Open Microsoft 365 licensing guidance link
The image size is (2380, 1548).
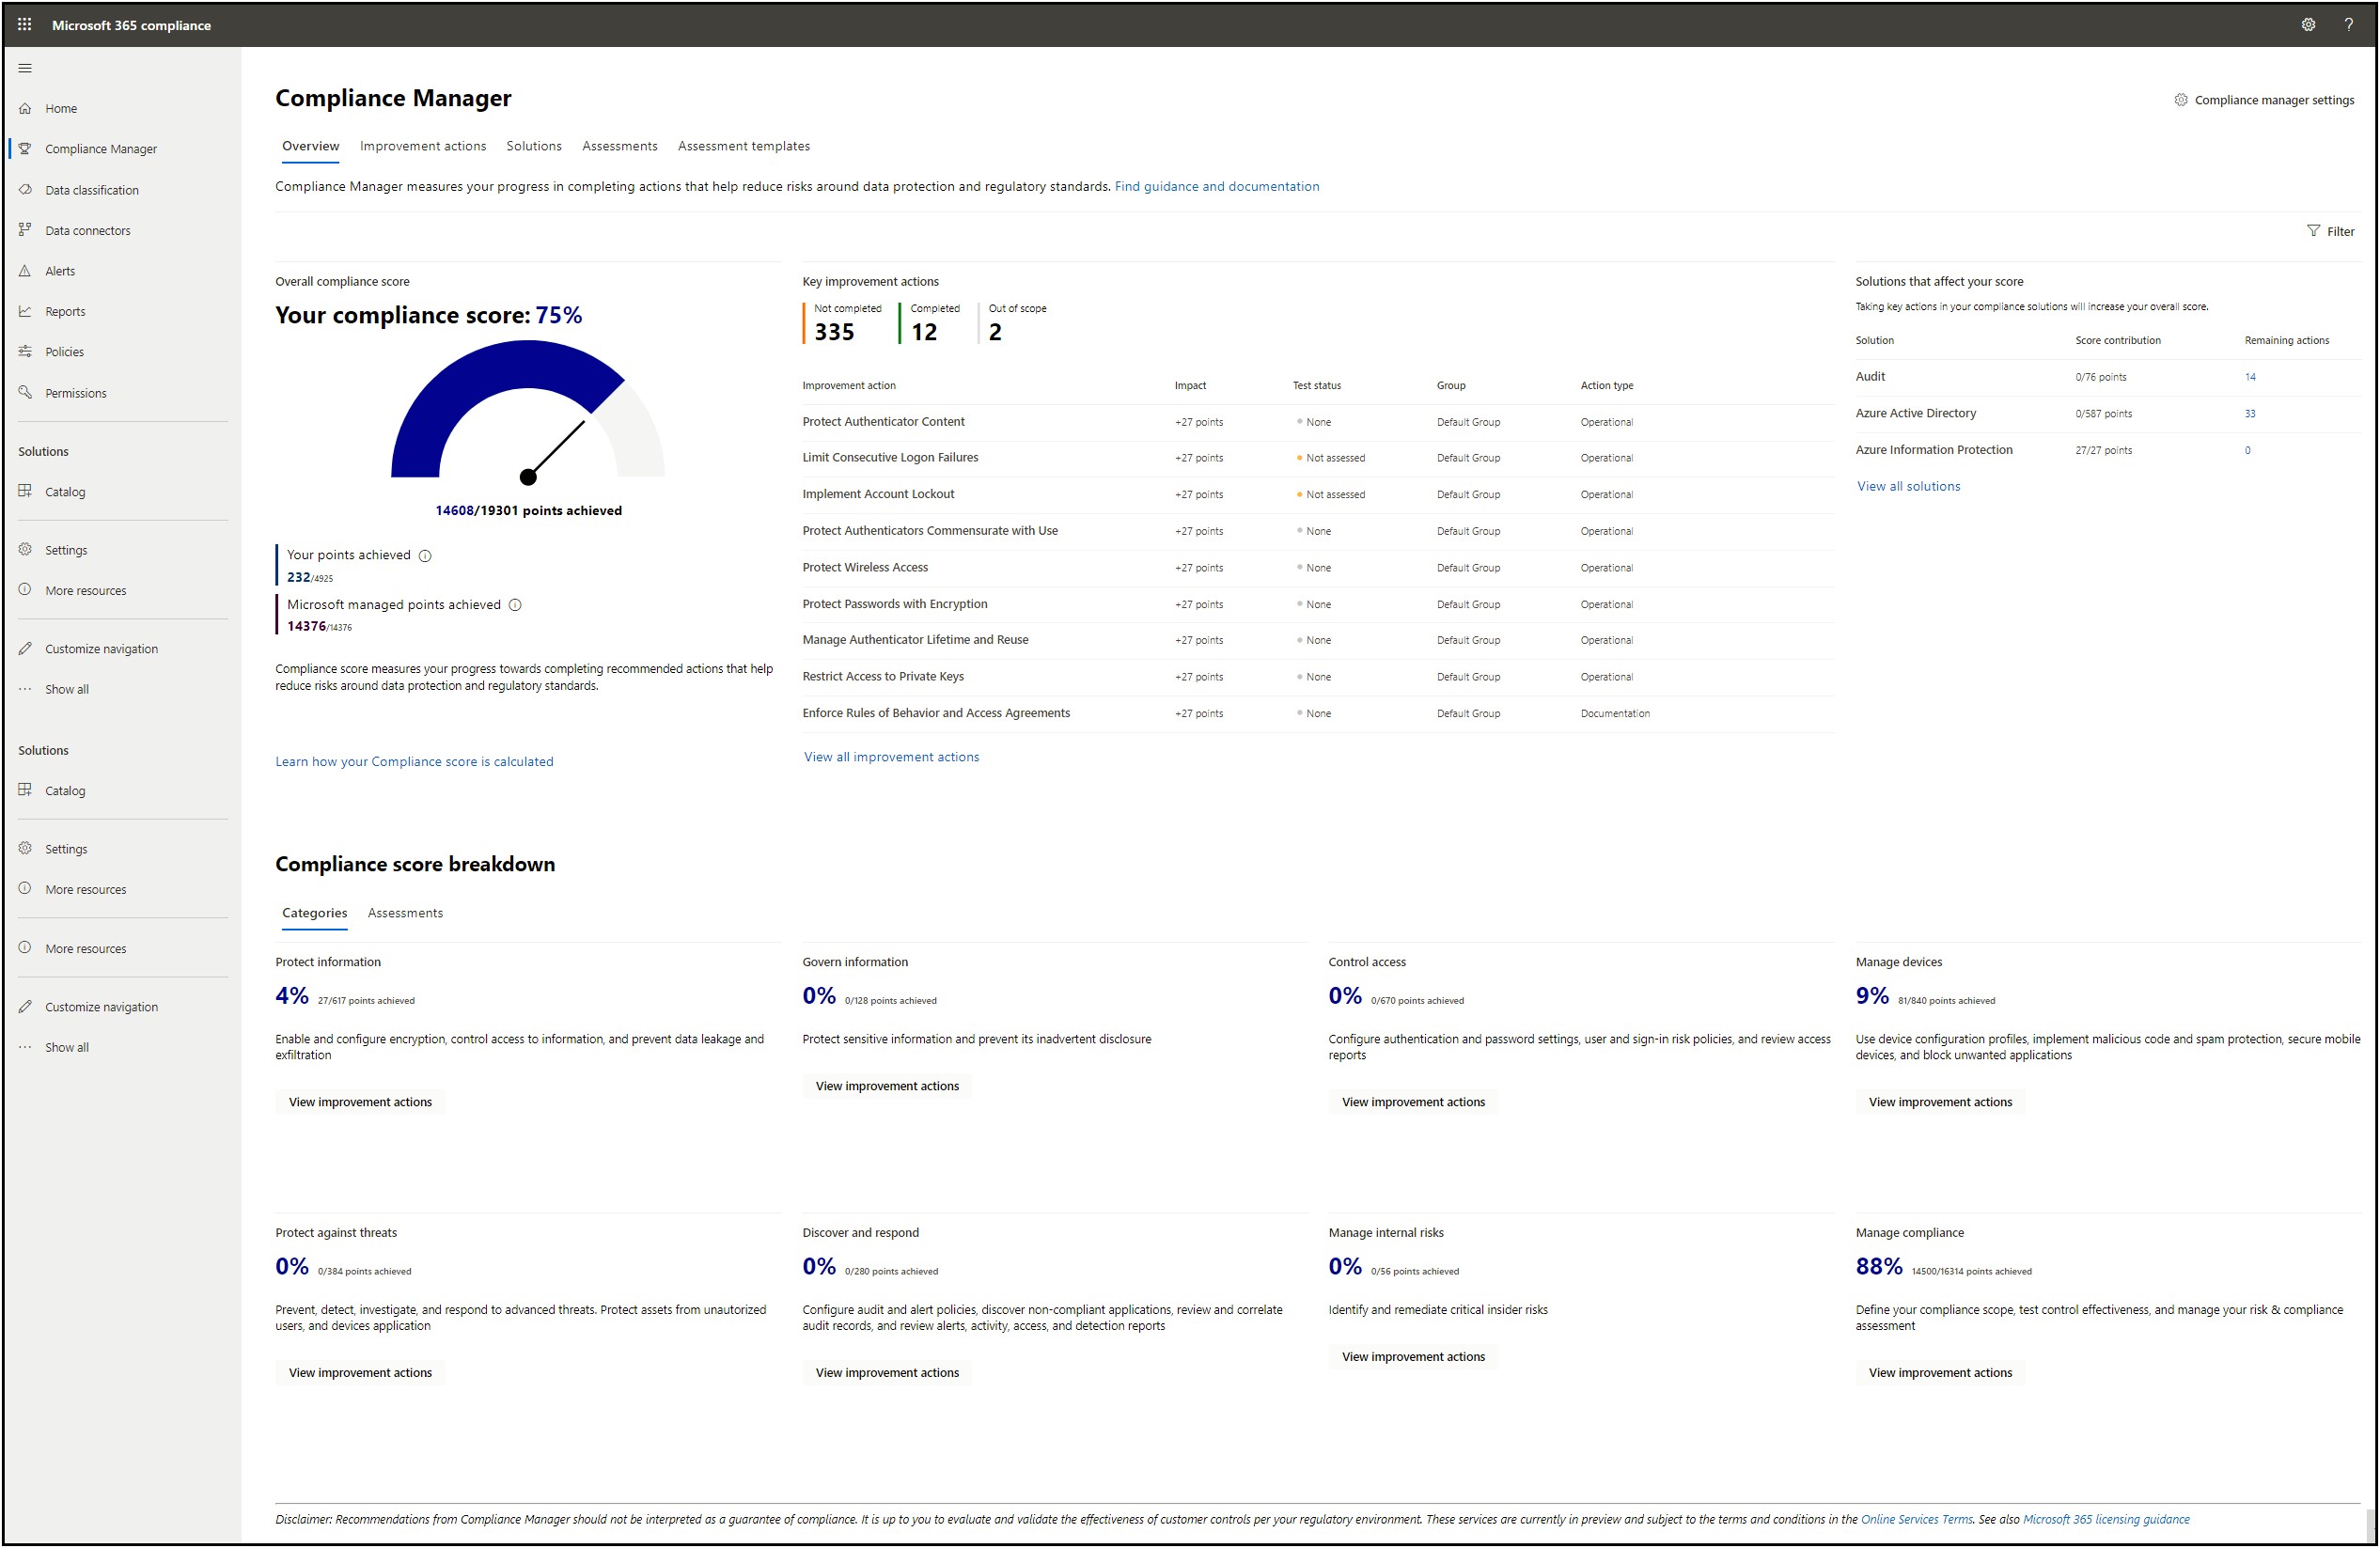click(2106, 1519)
